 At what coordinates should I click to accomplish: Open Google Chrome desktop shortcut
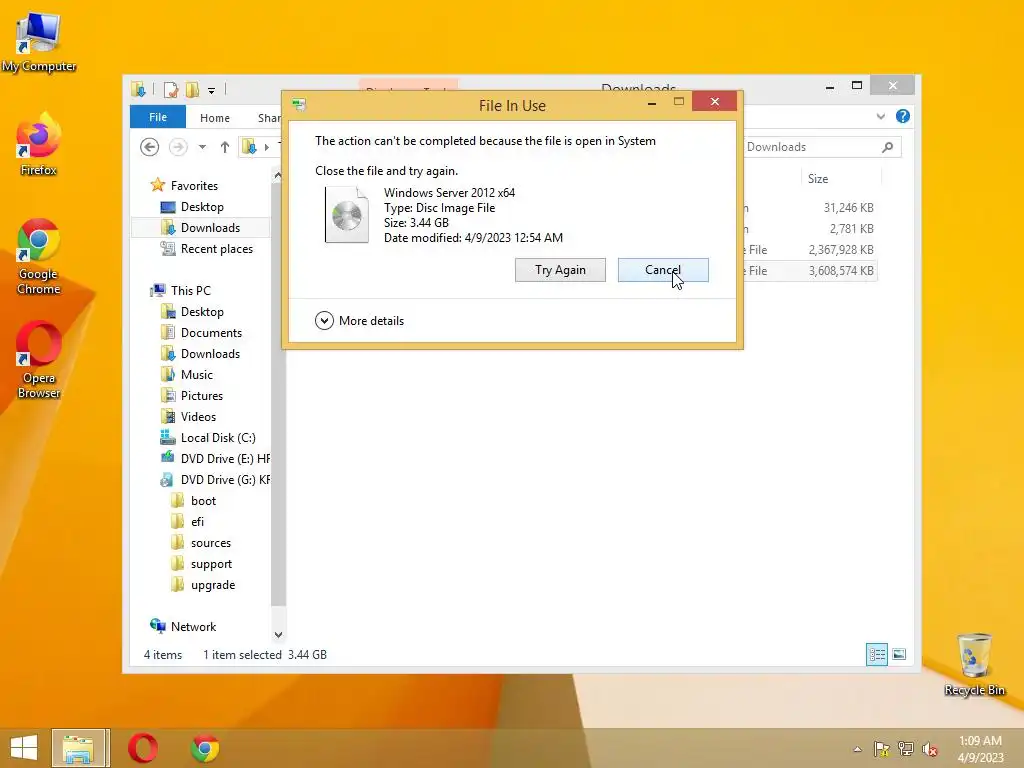click(x=39, y=257)
